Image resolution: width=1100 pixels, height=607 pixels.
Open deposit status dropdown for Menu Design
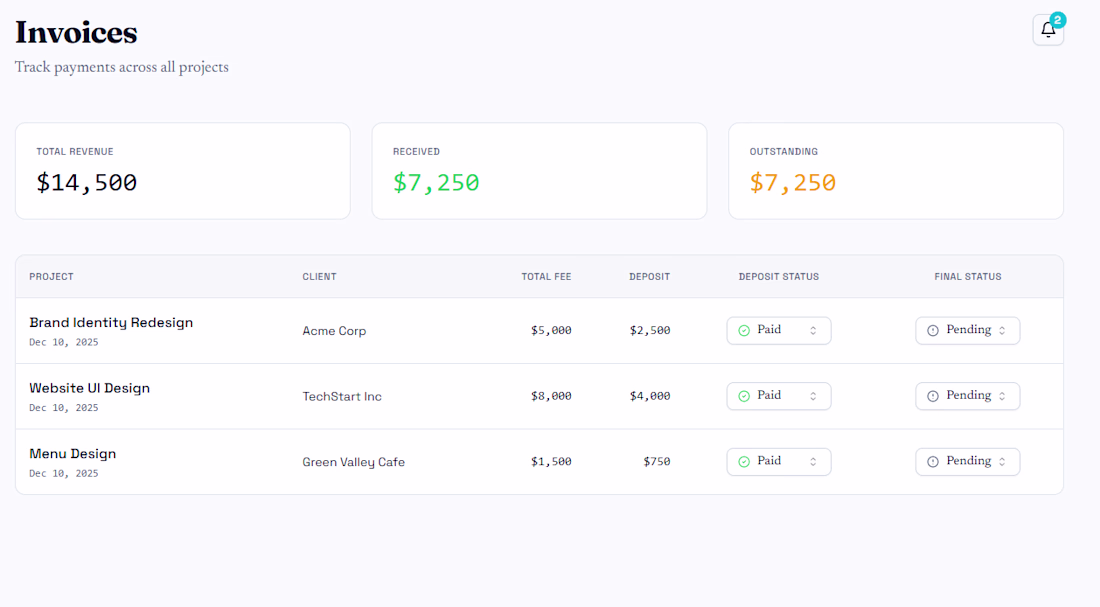tap(779, 462)
